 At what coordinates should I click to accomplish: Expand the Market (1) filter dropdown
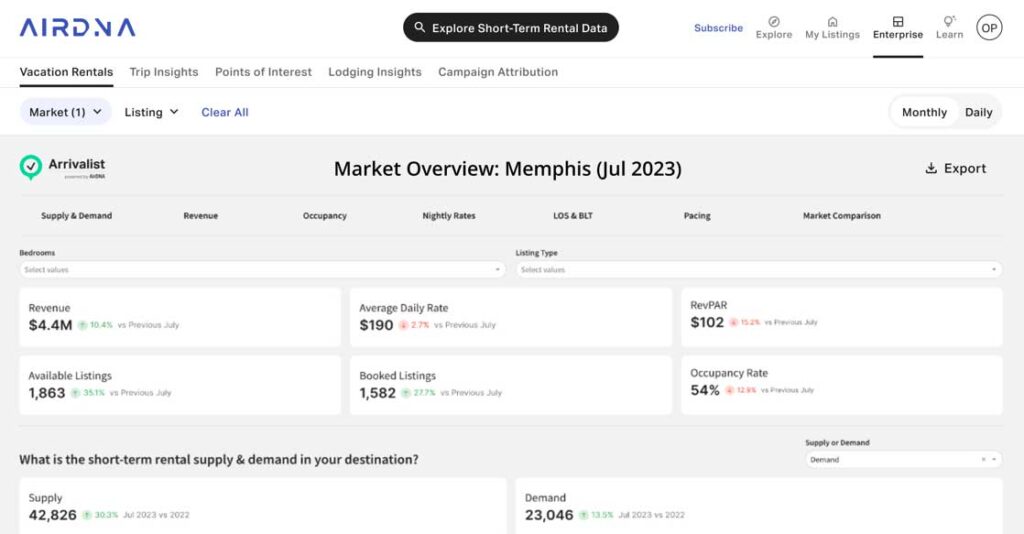[66, 112]
